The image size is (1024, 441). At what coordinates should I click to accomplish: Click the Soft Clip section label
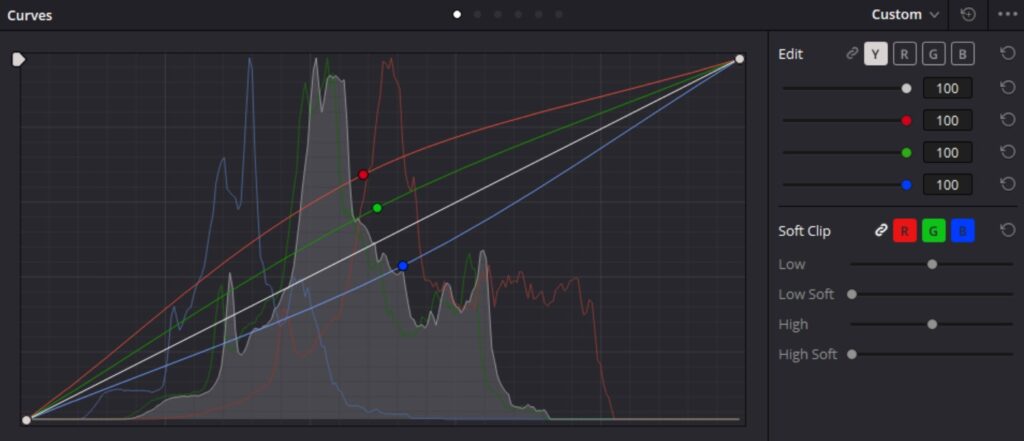[x=805, y=231]
